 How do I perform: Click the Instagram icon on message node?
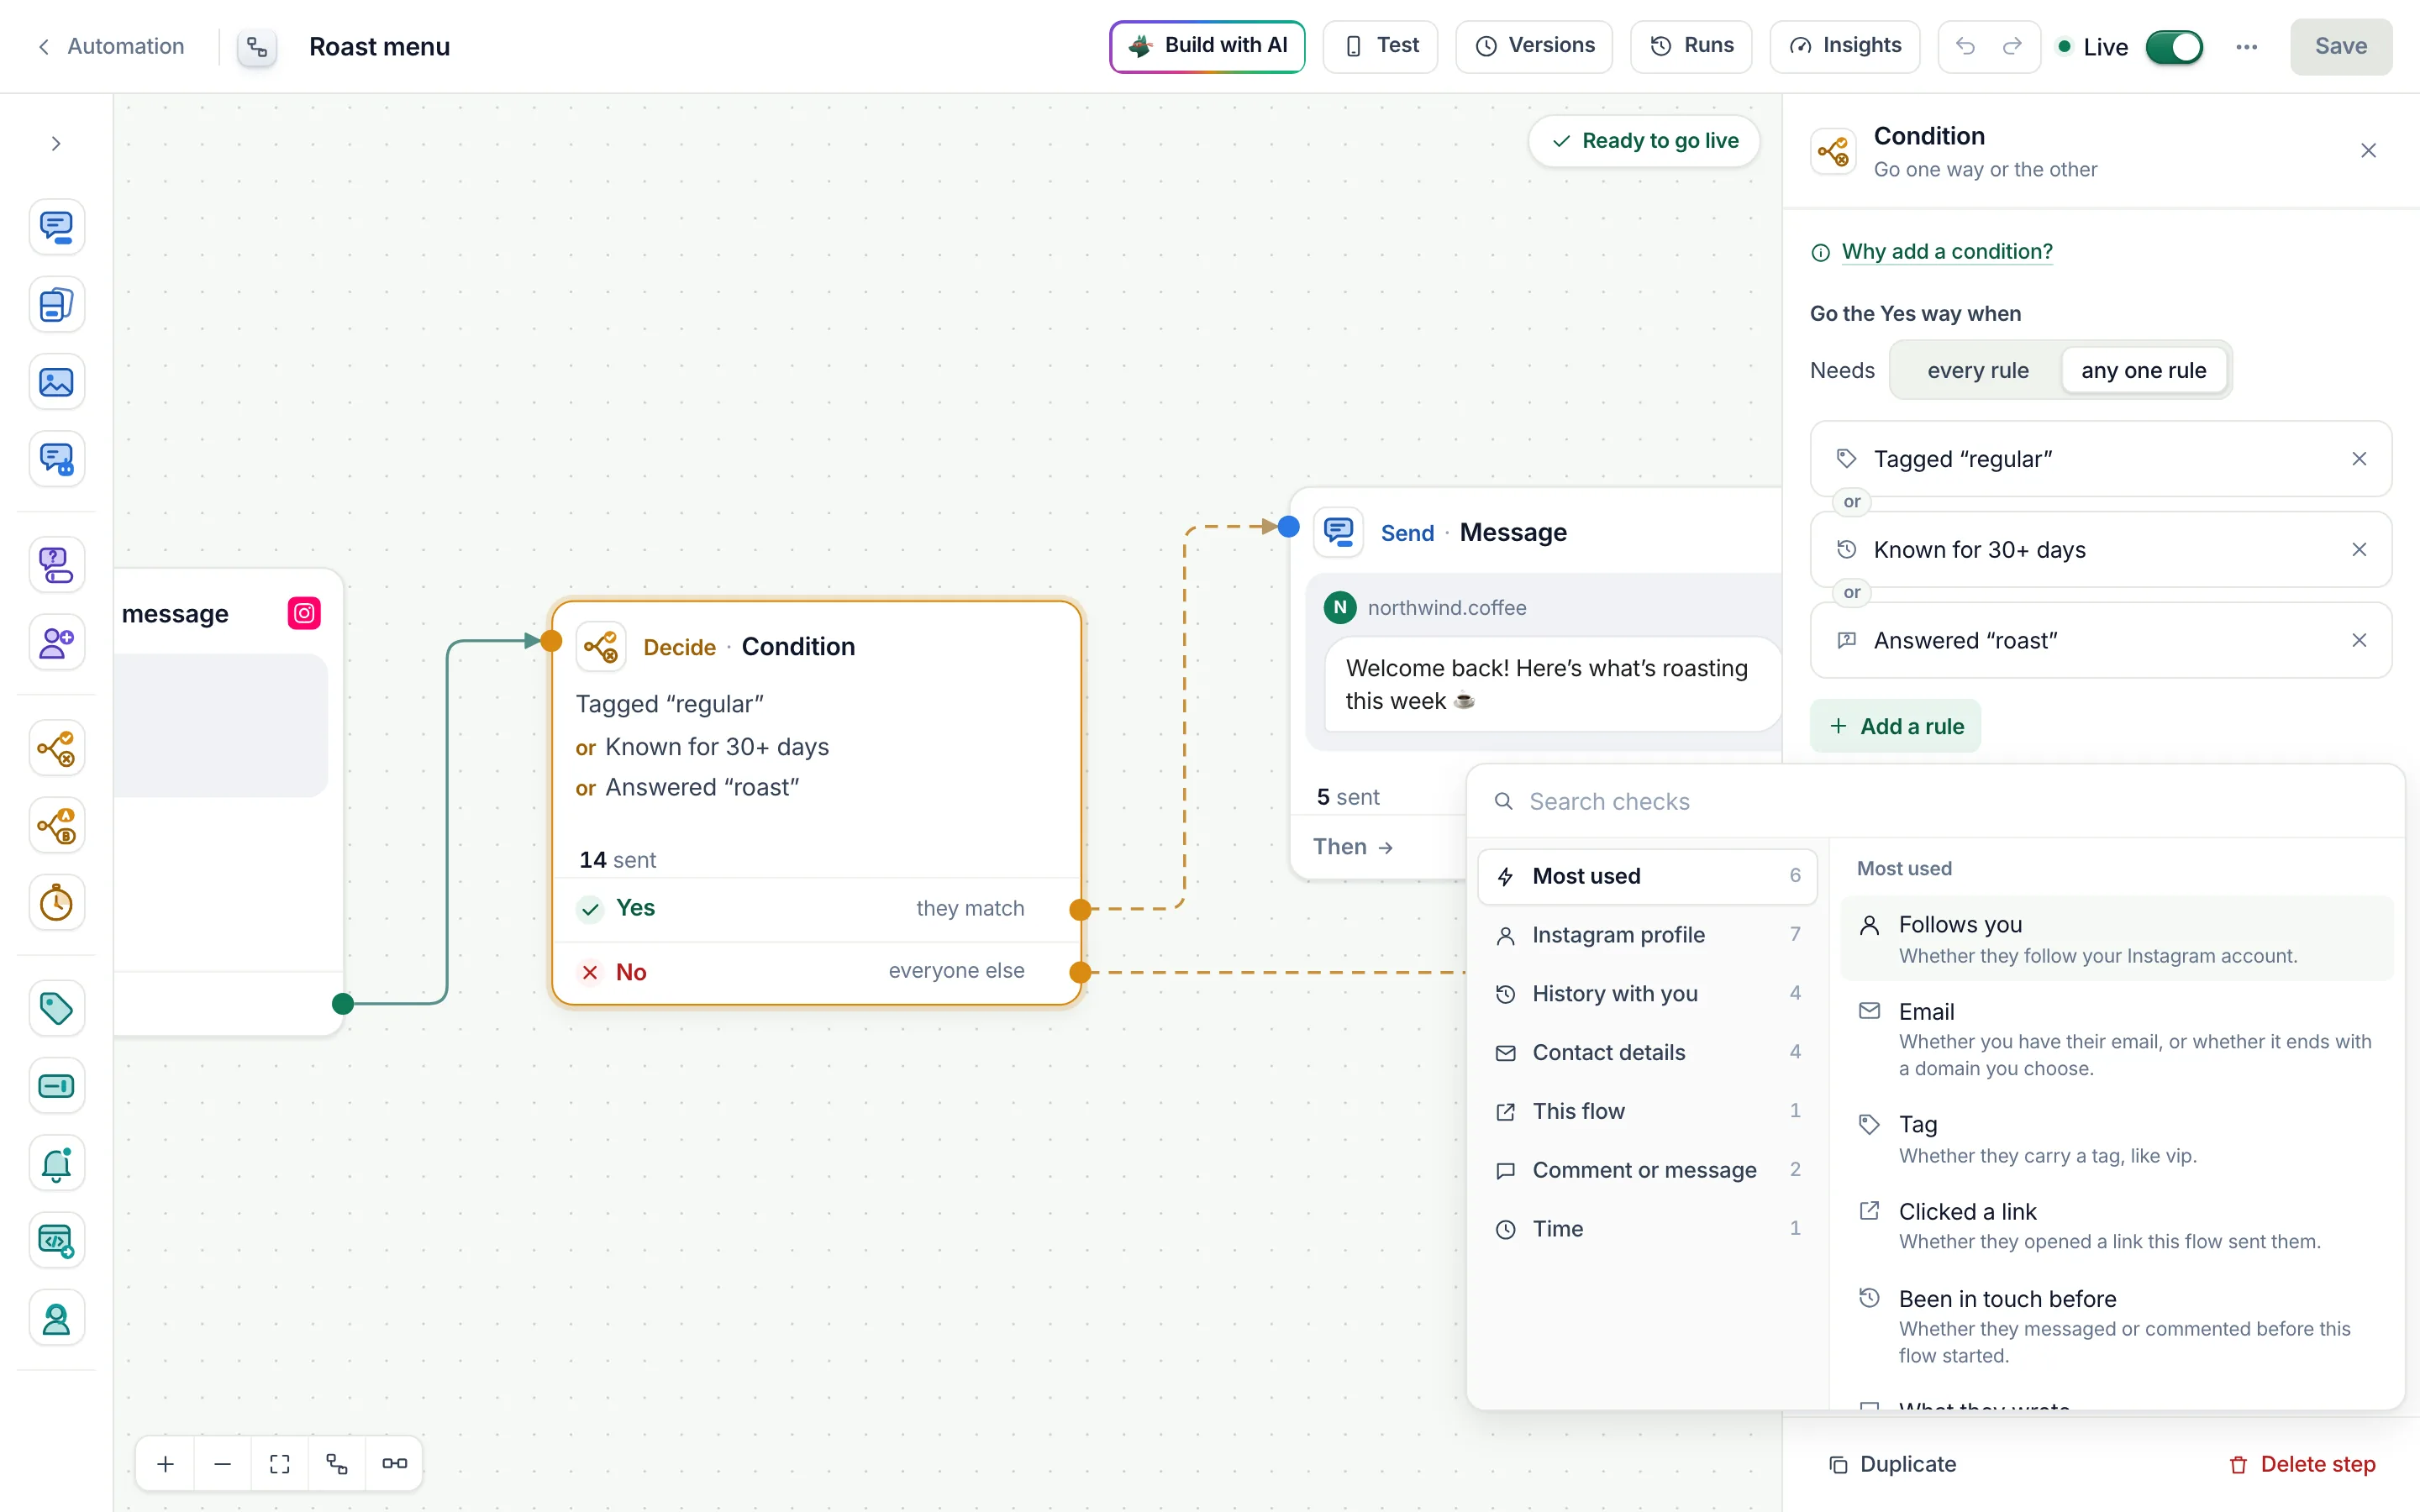coord(304,613)
